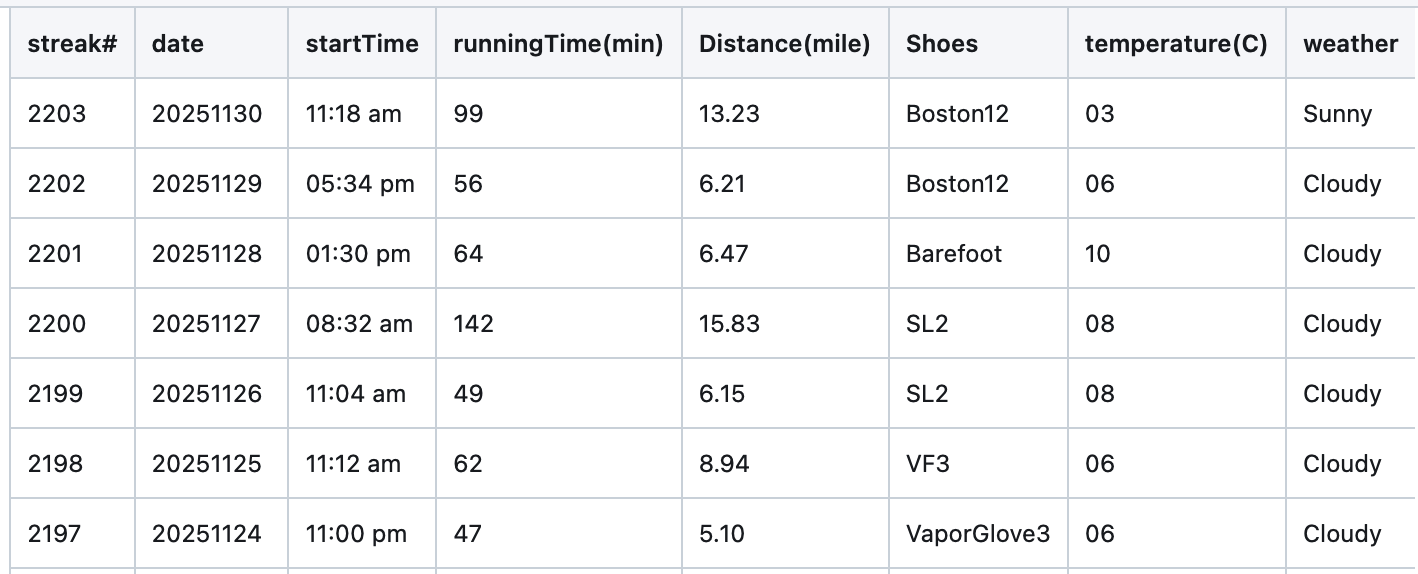Select running time cell showing 142
Screen dimensions: 1418x574
coord(474,324)
